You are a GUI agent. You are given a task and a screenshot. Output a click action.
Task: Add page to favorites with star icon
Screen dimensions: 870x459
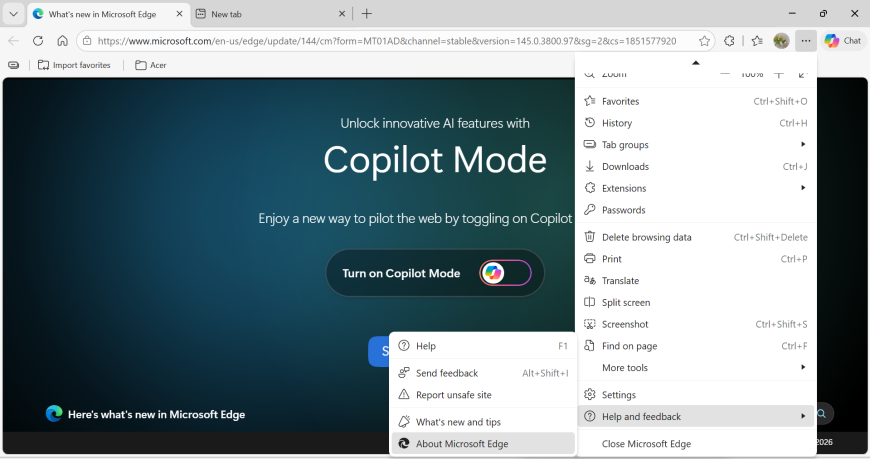(x=704, y=41)
